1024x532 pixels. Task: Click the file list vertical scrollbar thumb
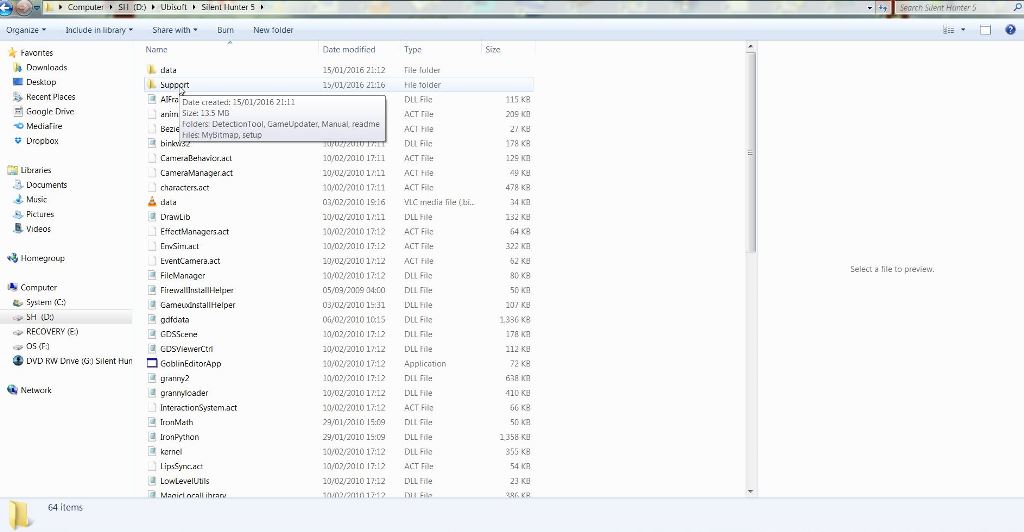[x=750, y=153]
